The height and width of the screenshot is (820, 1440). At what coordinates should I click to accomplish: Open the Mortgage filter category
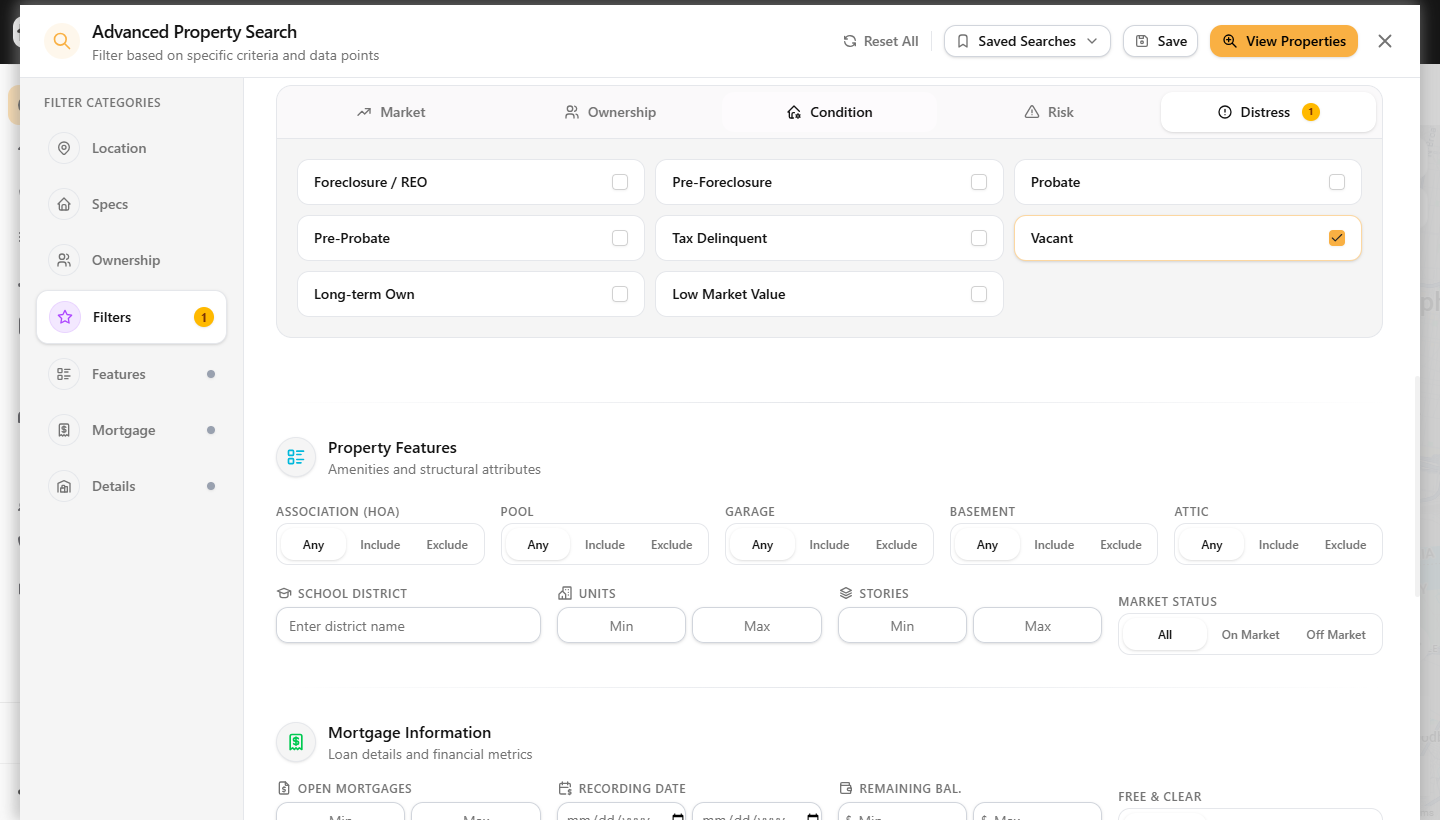pos(132,430)
